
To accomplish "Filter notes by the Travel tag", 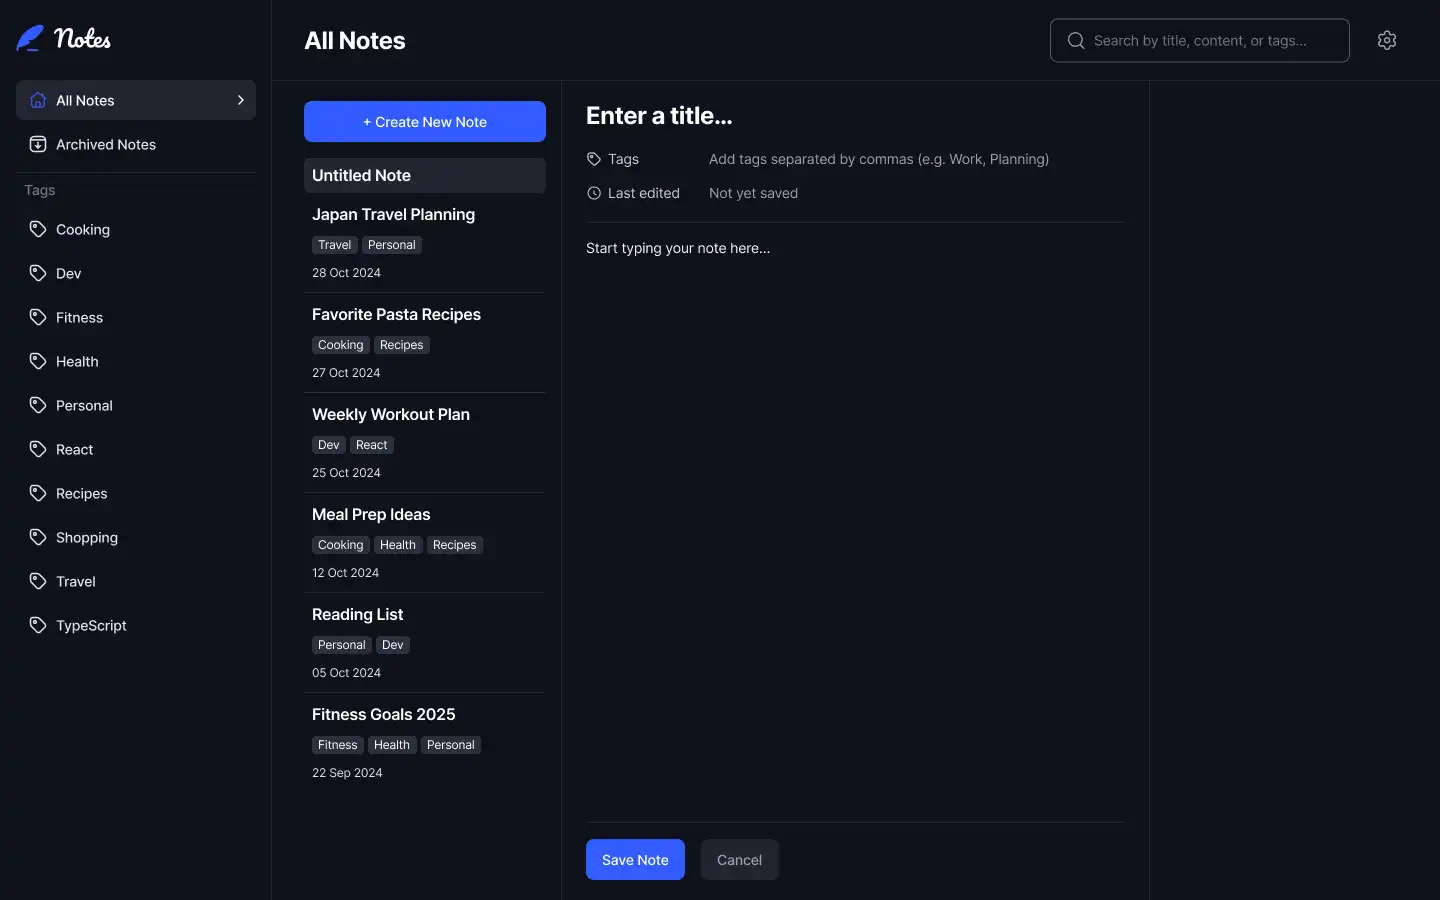I will coord(76,581).
